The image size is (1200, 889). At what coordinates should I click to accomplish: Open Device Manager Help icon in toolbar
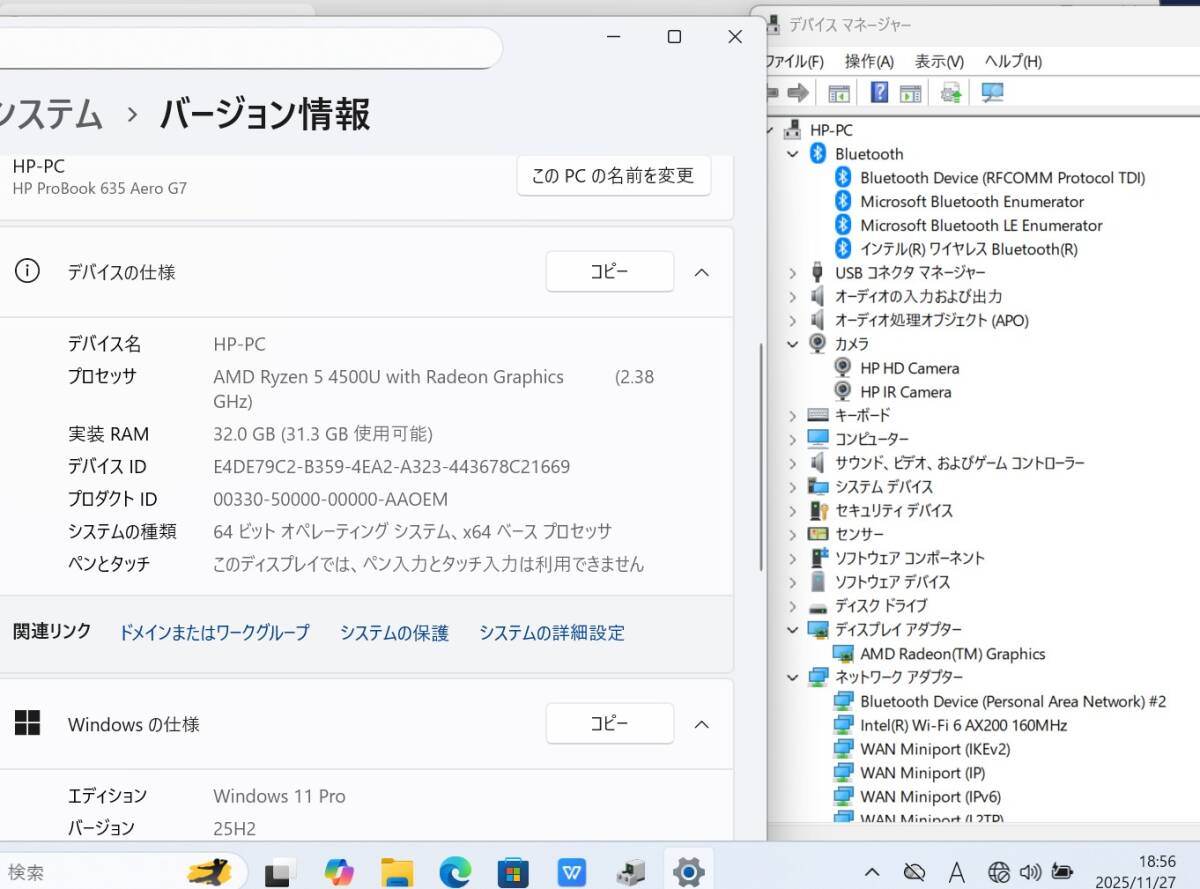coord(878,92)
